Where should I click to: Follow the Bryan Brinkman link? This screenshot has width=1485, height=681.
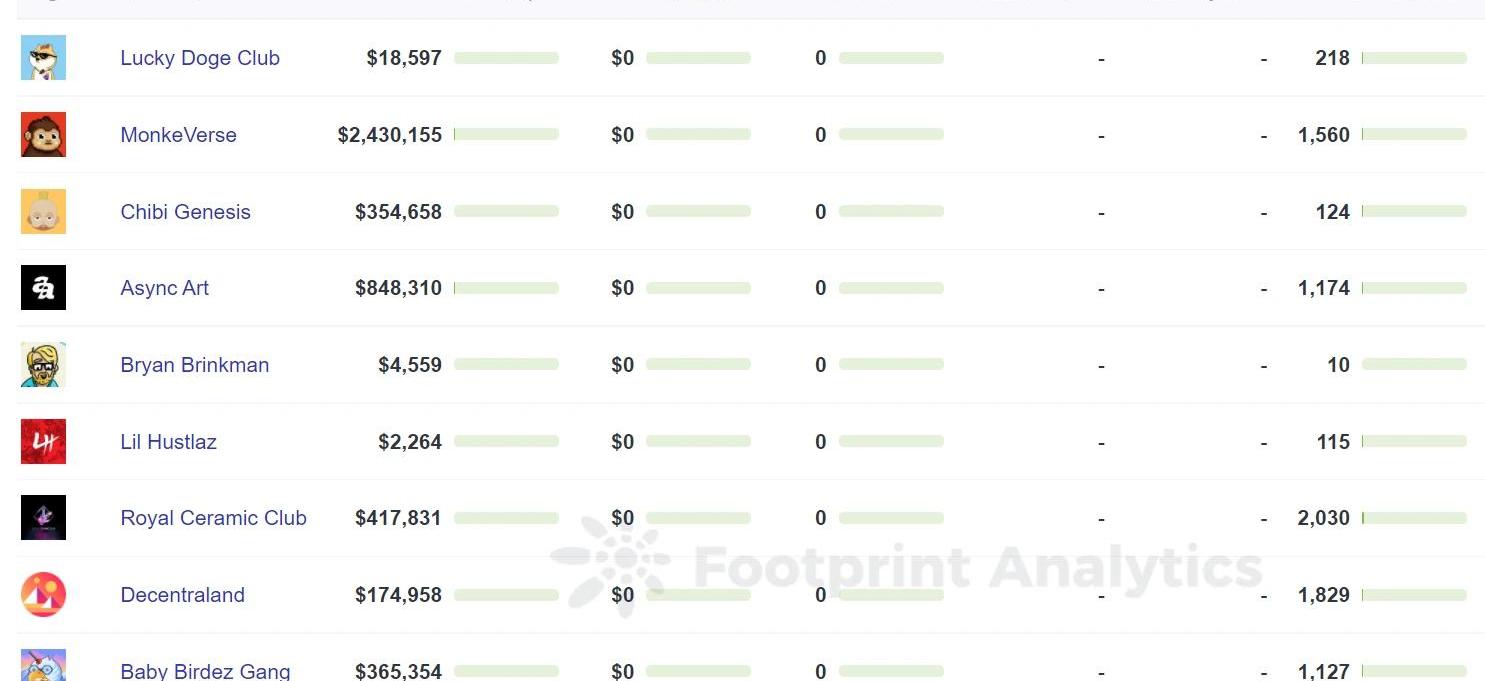point(194,365)
